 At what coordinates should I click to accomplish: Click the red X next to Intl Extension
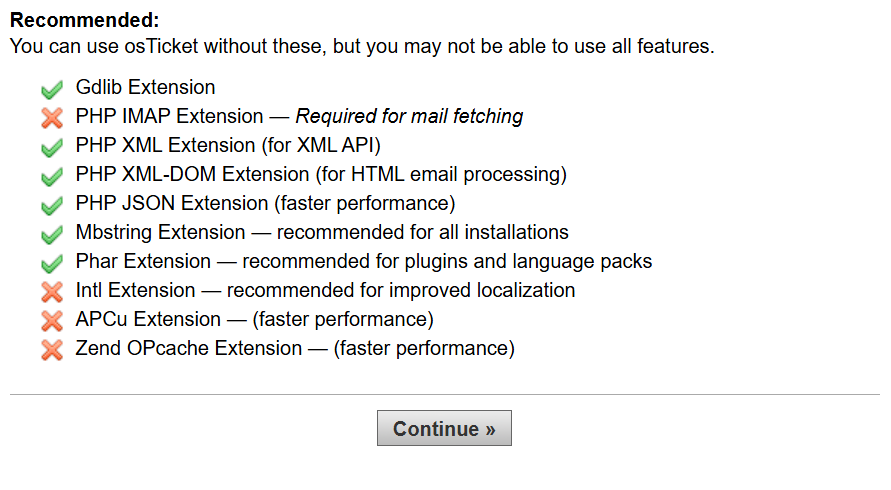52,292
